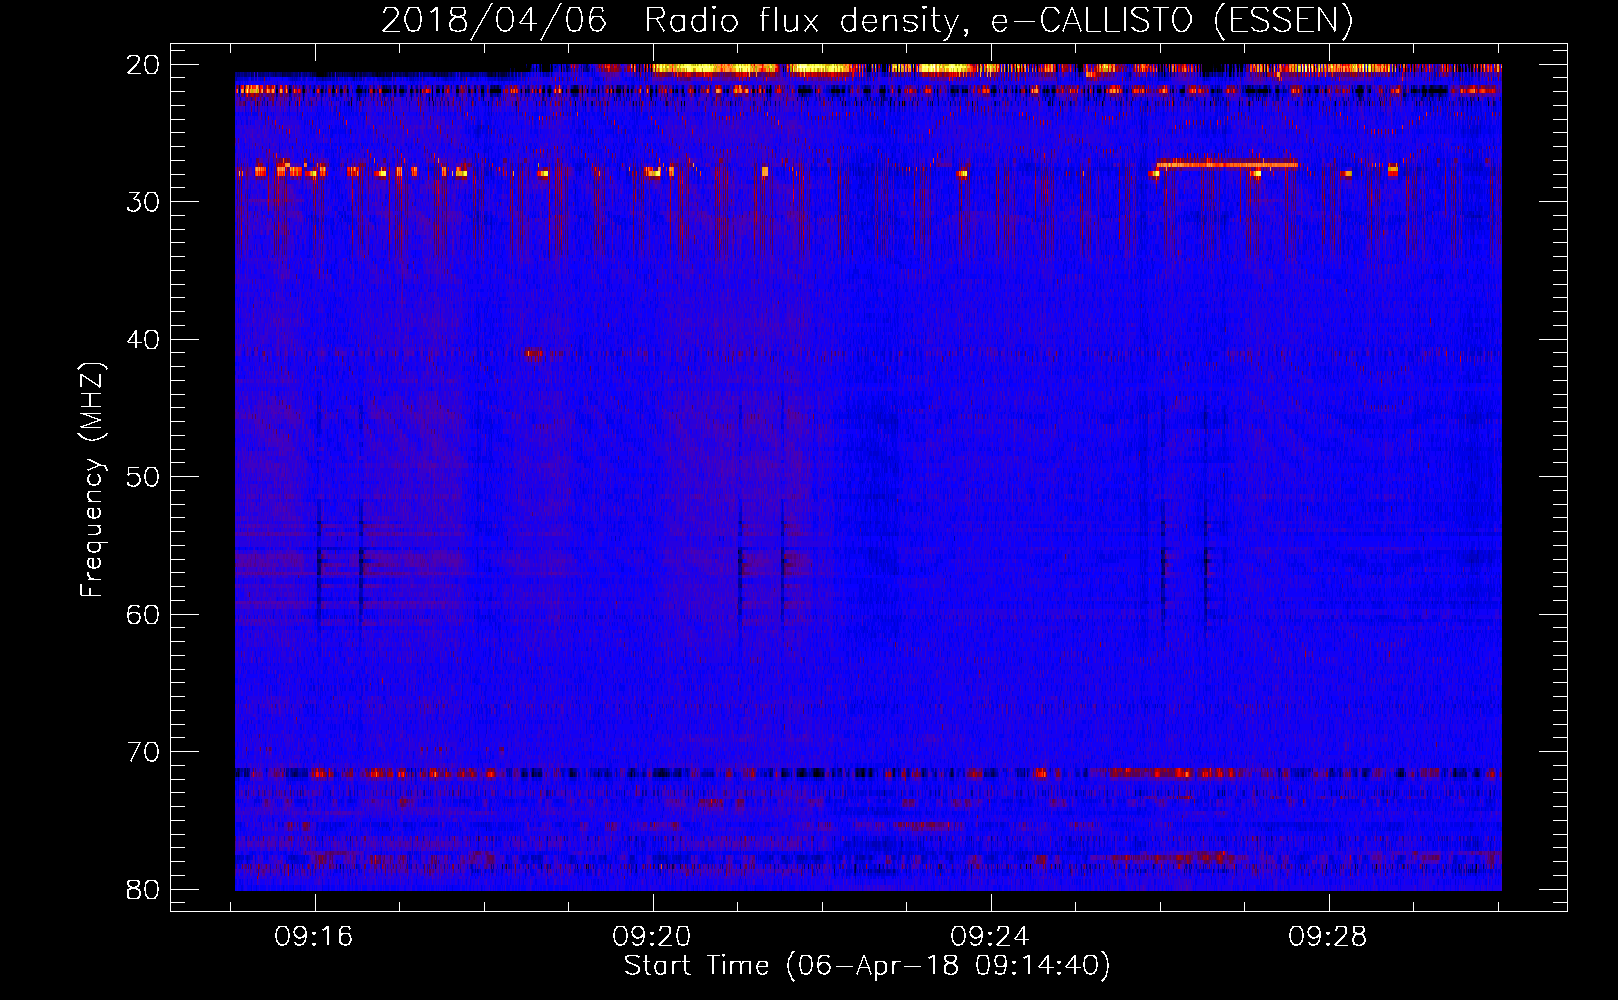The image size is (1618, 1000).
Task: Click the 'Frequency (MHZ)' axis label
Action: click(x=92, y=480)
